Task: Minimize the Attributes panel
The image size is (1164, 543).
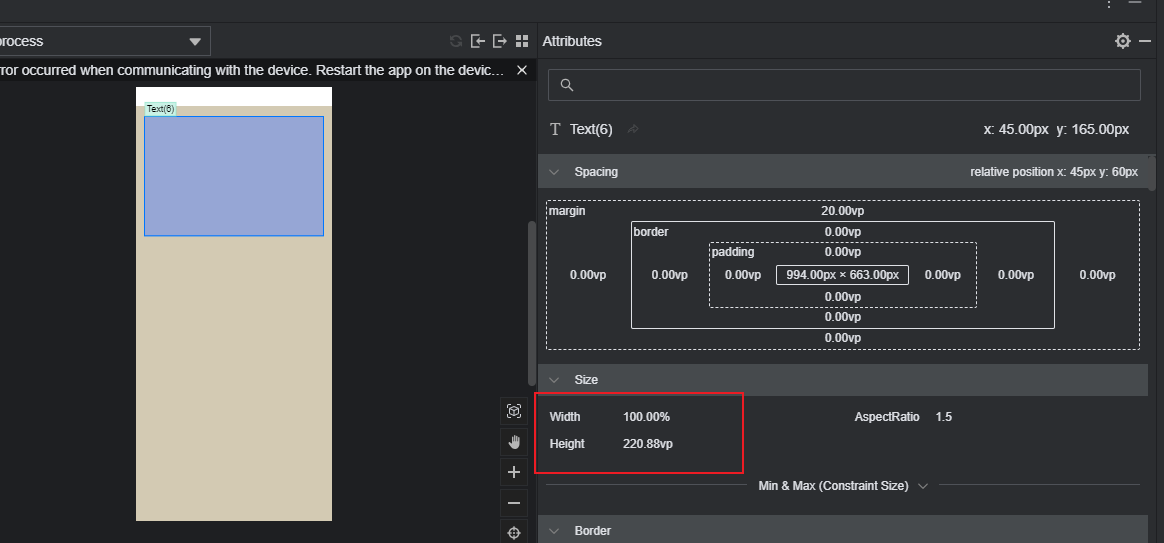Action: point(1134,4)
